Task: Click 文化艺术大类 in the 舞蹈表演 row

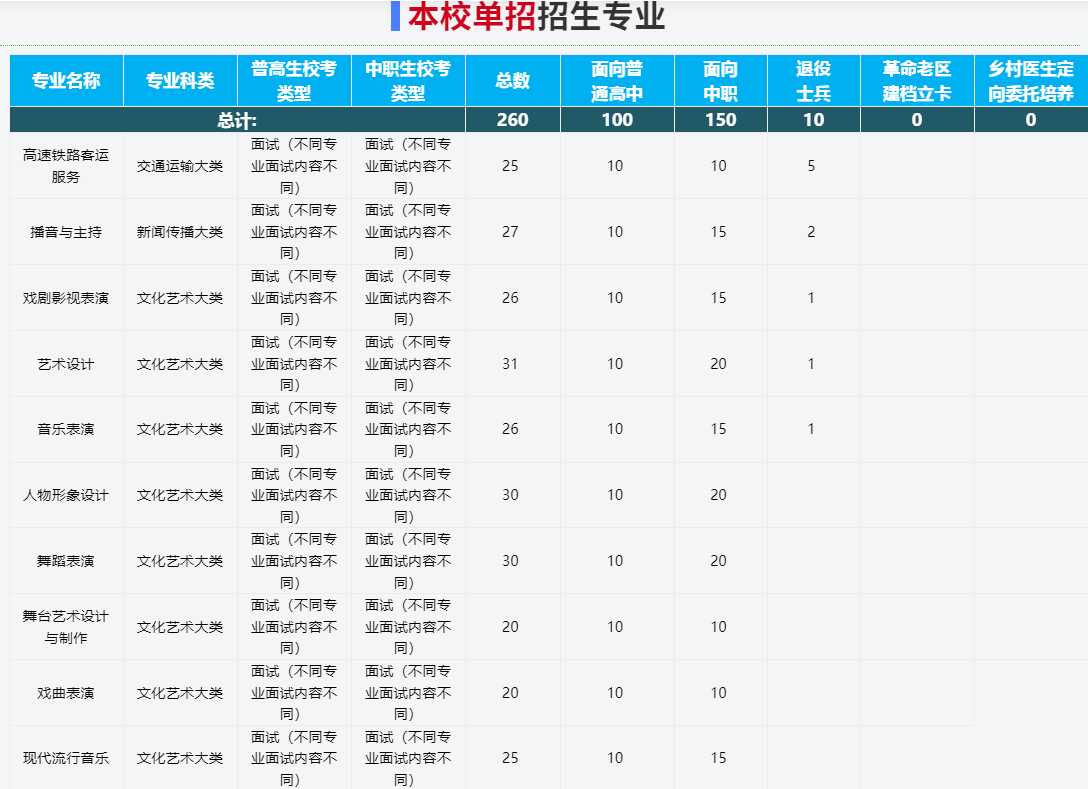Action: pyautogui.click(x=180, y=561)
